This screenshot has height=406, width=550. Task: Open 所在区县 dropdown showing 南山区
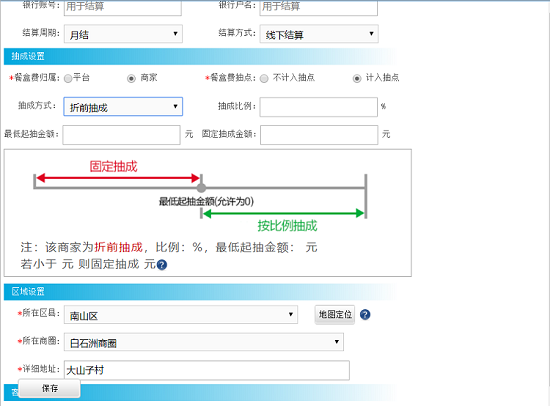pyautogui.click(x=181, y=314)
